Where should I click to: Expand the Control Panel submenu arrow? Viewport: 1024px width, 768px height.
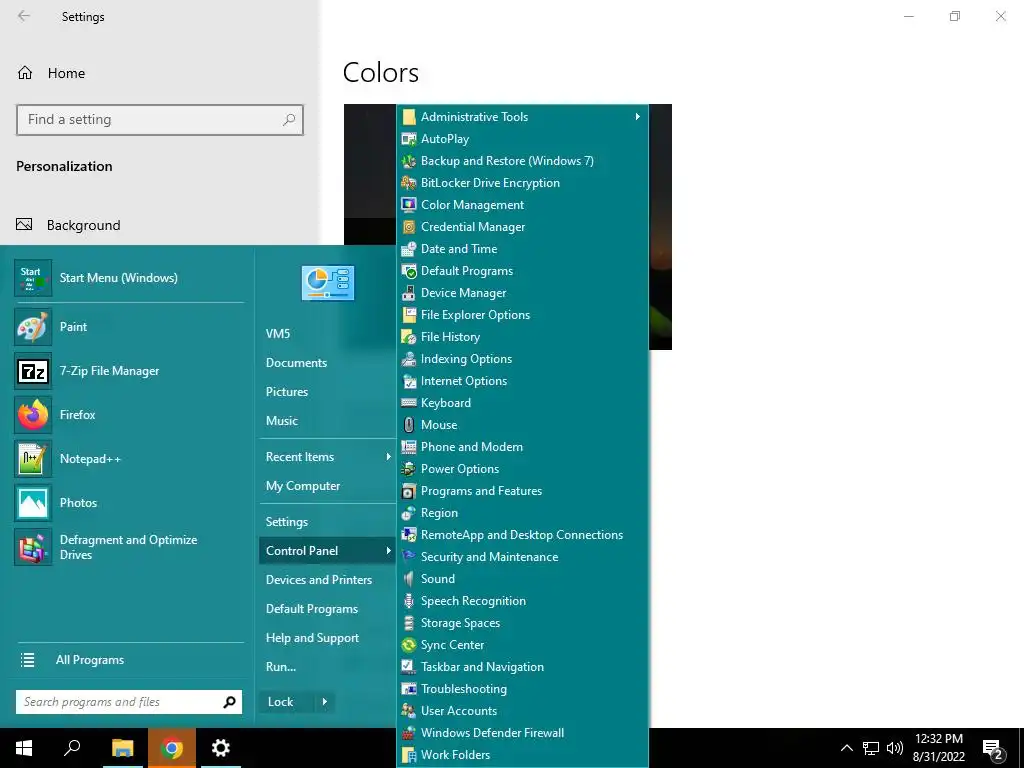[388, 551]
